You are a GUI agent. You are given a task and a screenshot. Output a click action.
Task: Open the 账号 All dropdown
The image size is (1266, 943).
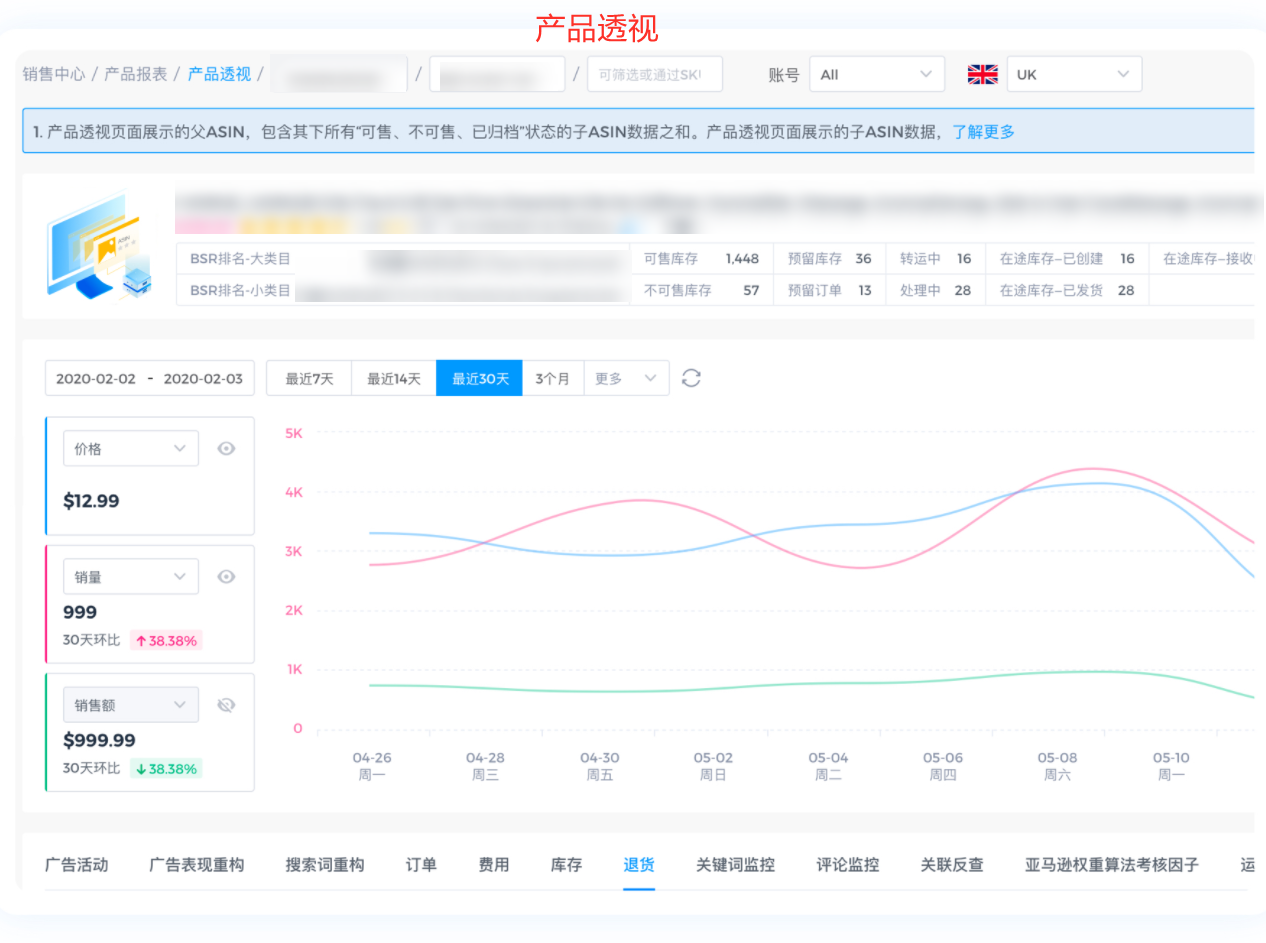tap(876, 75)
